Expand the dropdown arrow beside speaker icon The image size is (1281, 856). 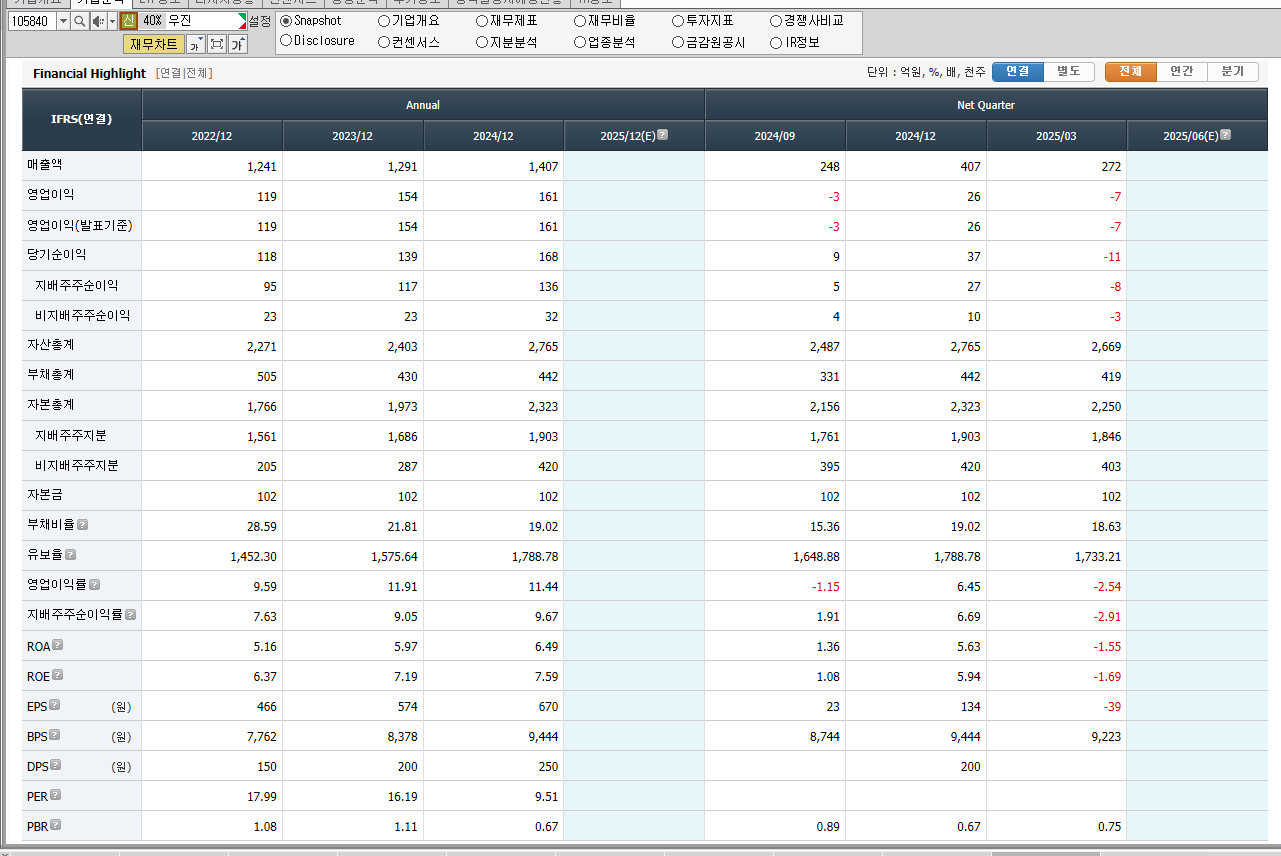(112, 21)
